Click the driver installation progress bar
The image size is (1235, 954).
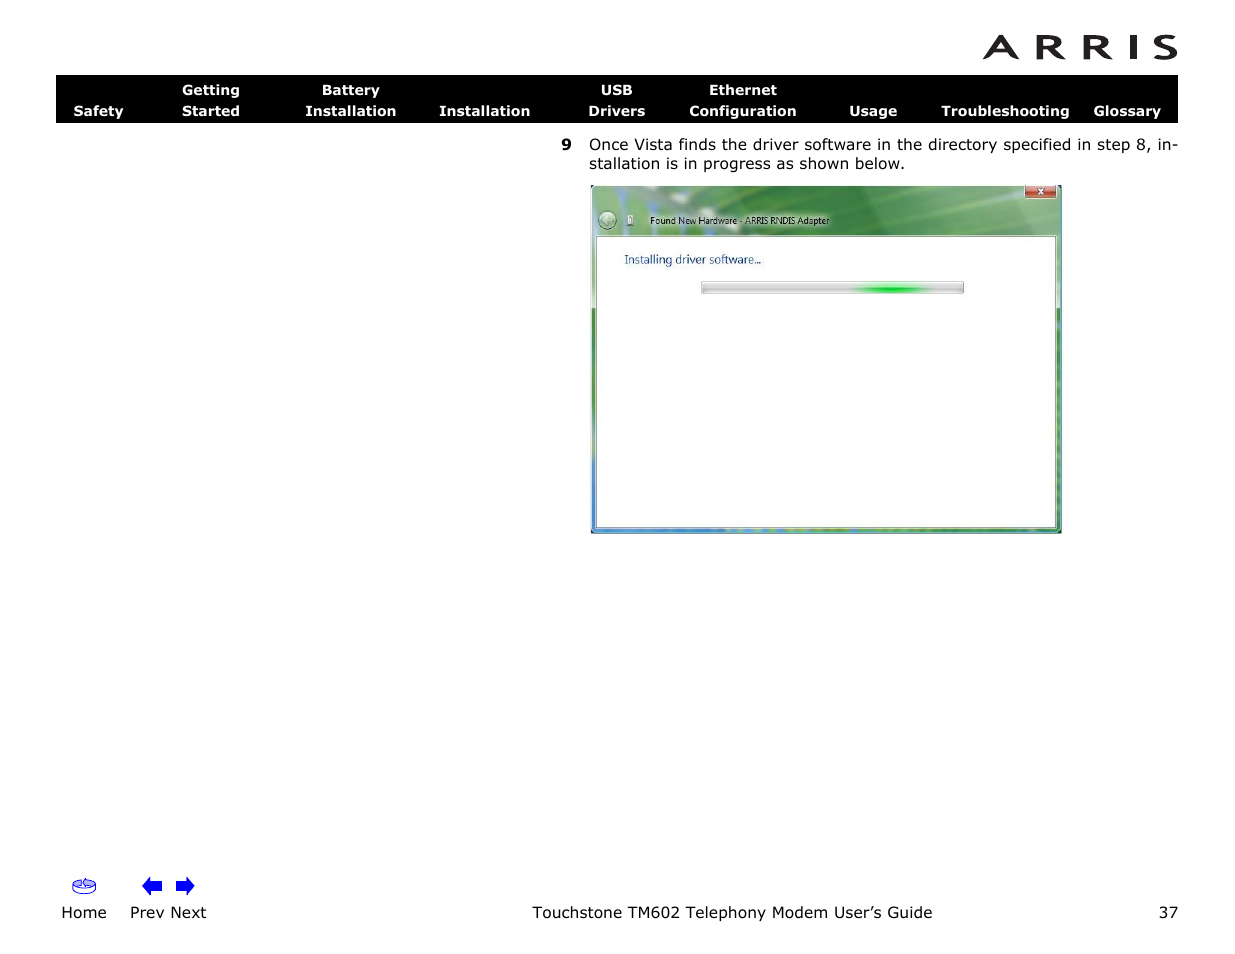(x=832, y=288)
